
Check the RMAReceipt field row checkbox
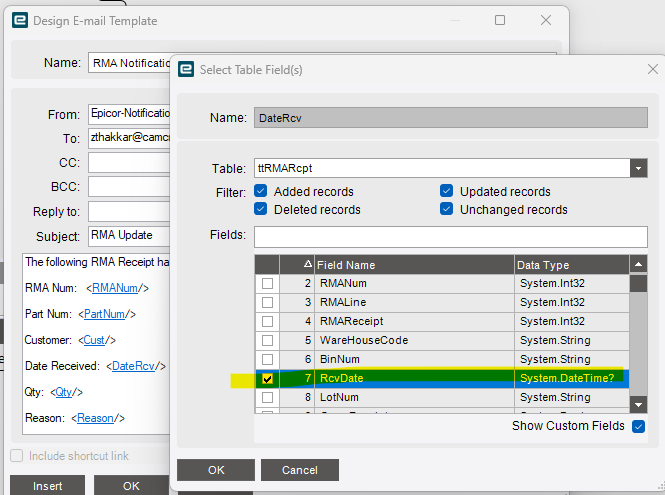(x=267, y=322)
